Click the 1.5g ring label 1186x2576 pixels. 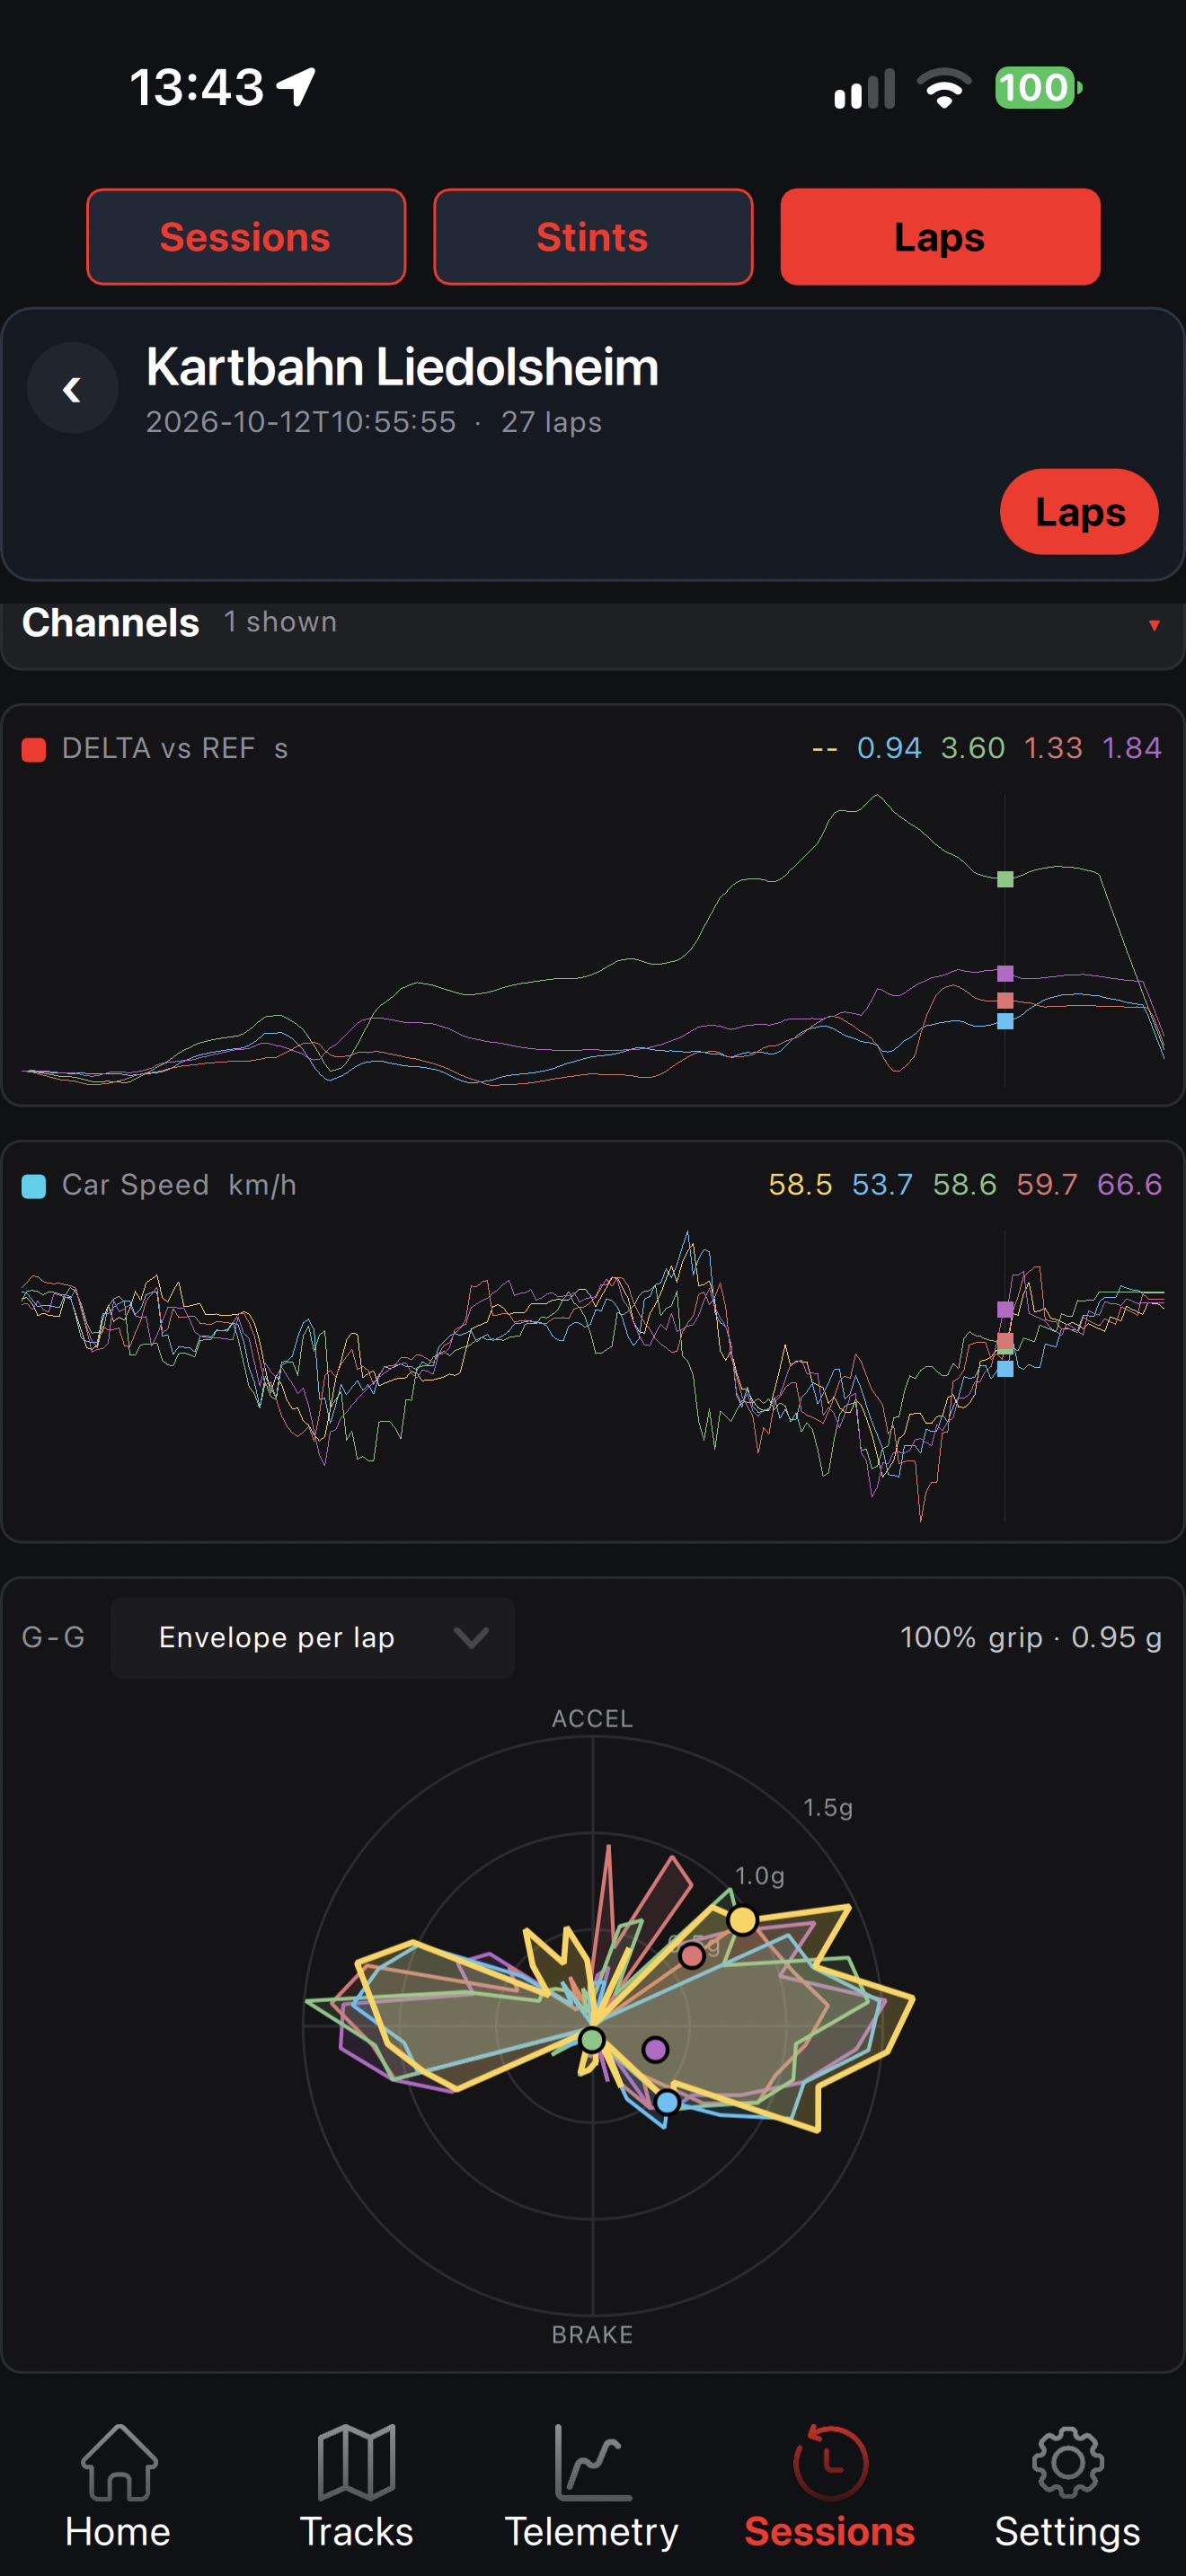(x=828, y=1808)
